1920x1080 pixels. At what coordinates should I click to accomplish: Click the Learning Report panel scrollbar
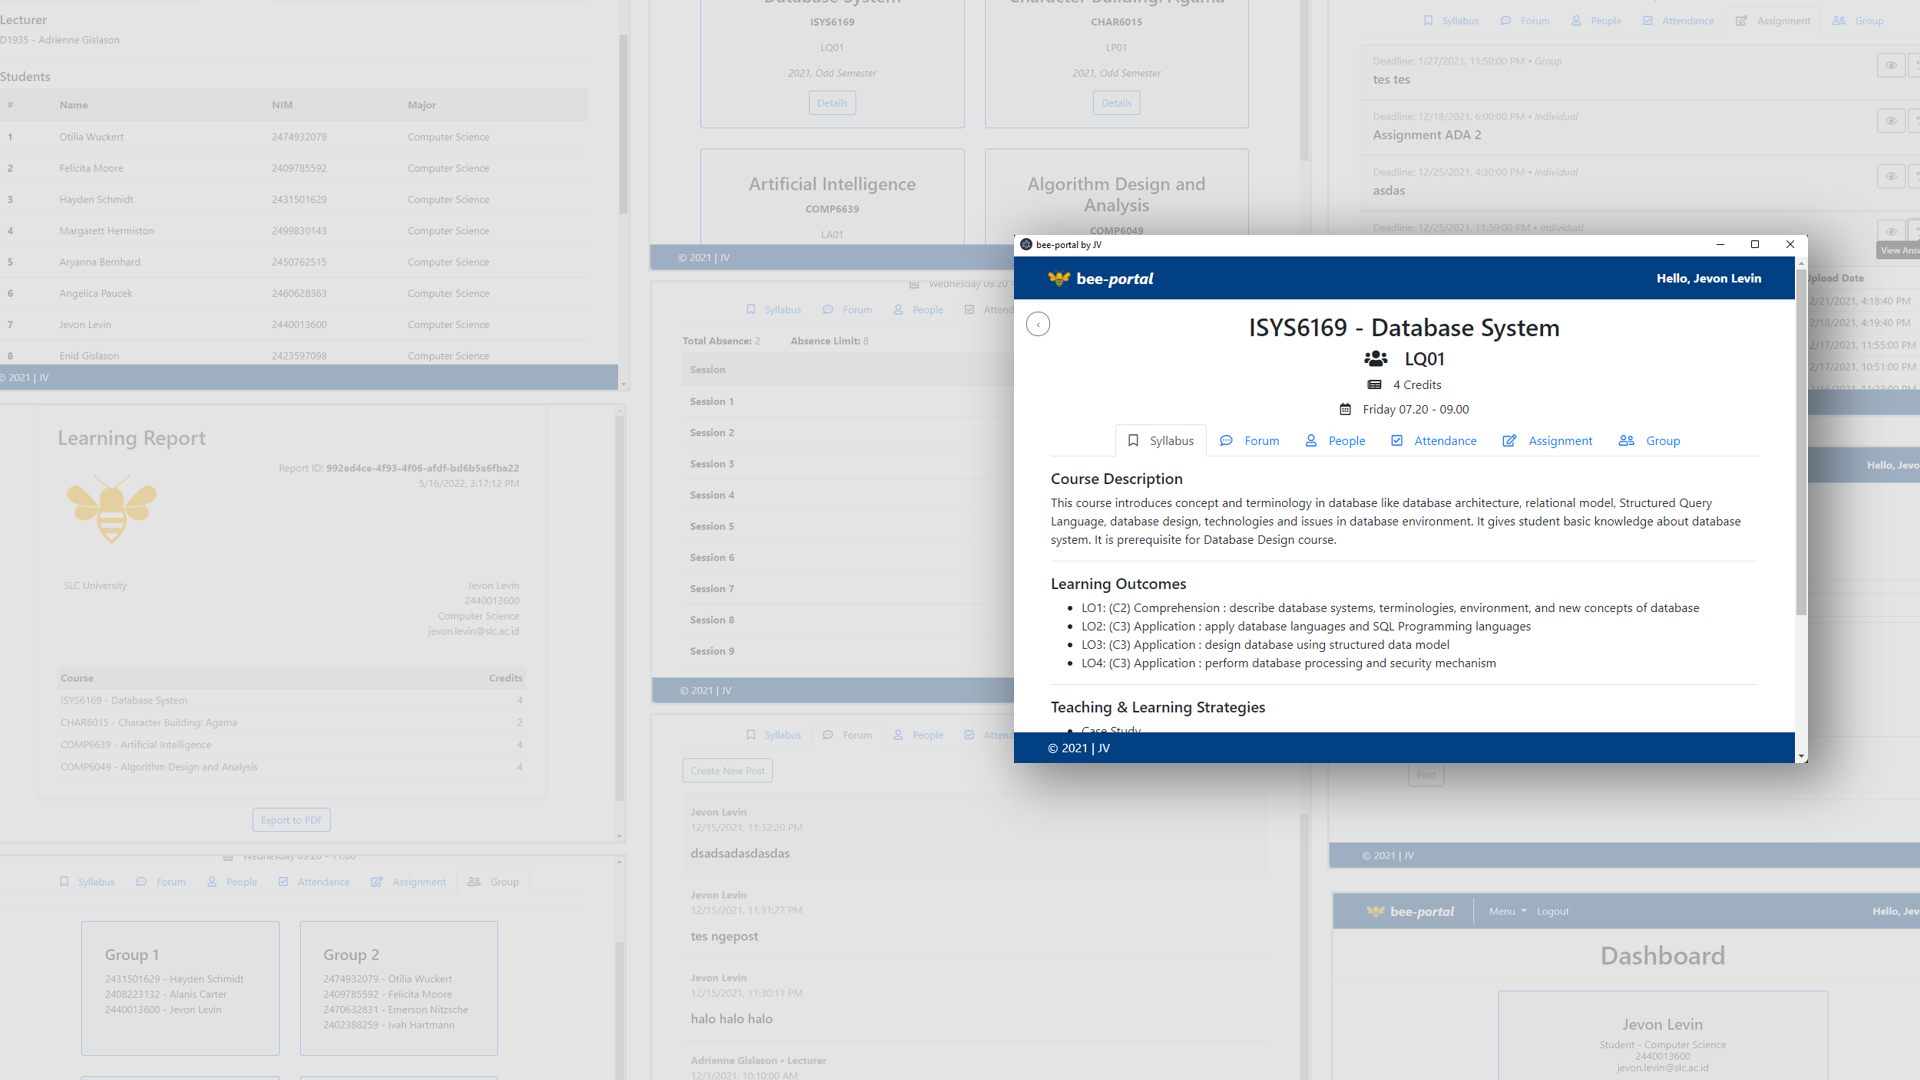620,608
